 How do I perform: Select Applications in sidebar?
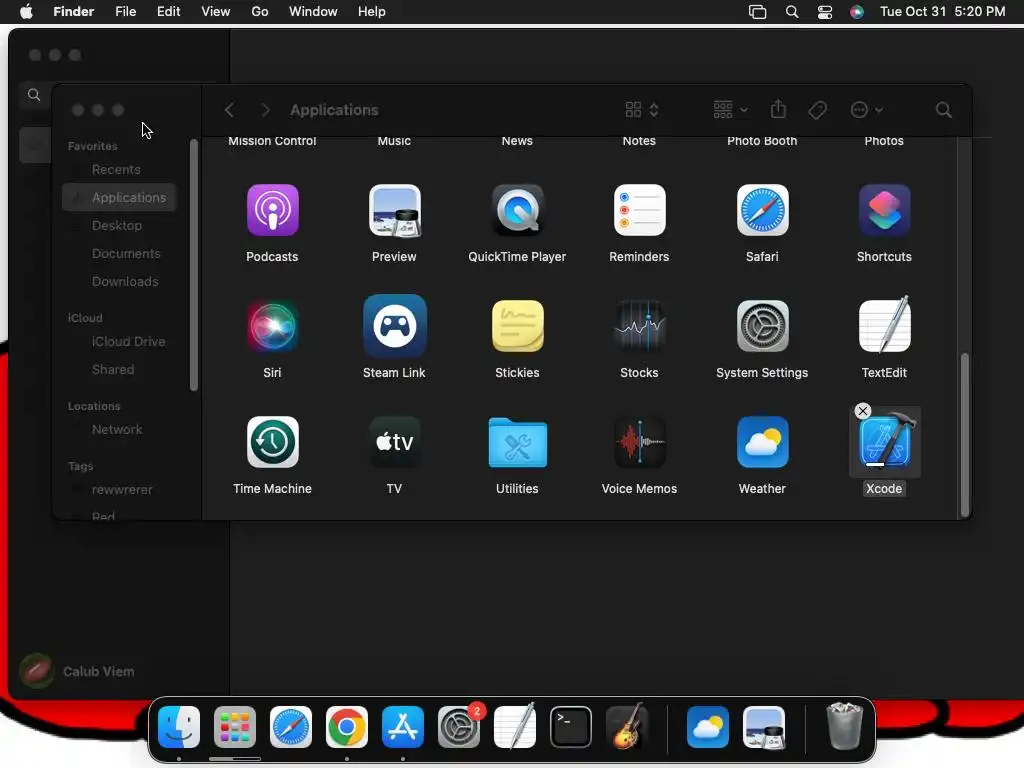pyautogui.click(x=119, y=197)
